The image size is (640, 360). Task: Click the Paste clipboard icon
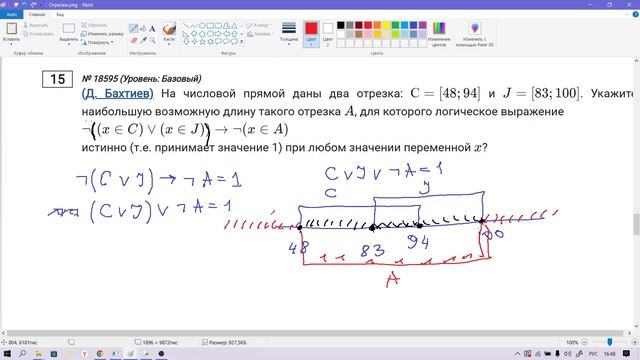pos(11,29)
